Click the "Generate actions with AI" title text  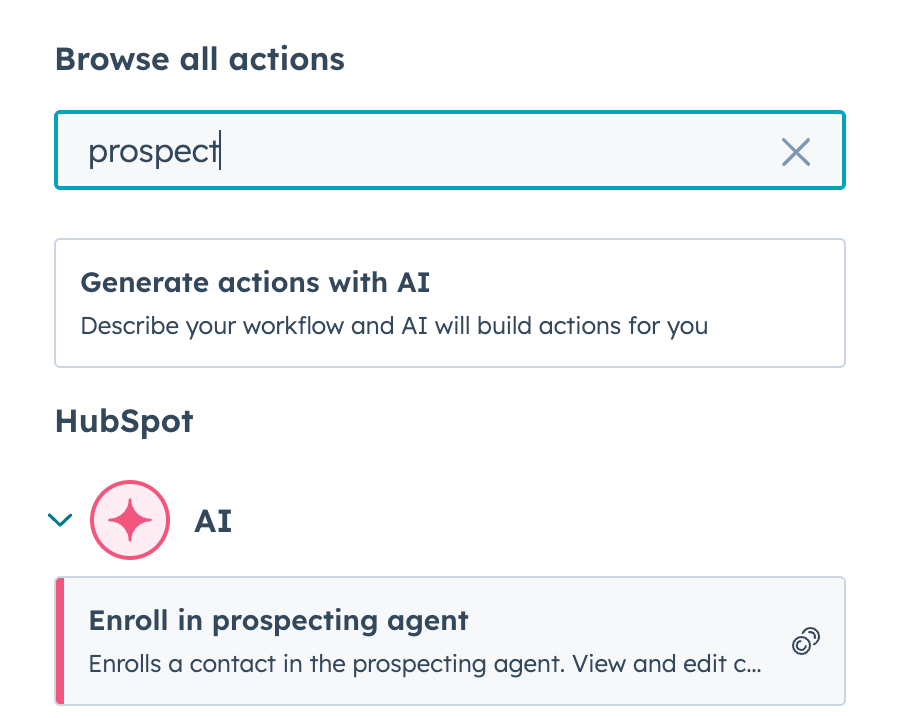[x=255, y=282]
